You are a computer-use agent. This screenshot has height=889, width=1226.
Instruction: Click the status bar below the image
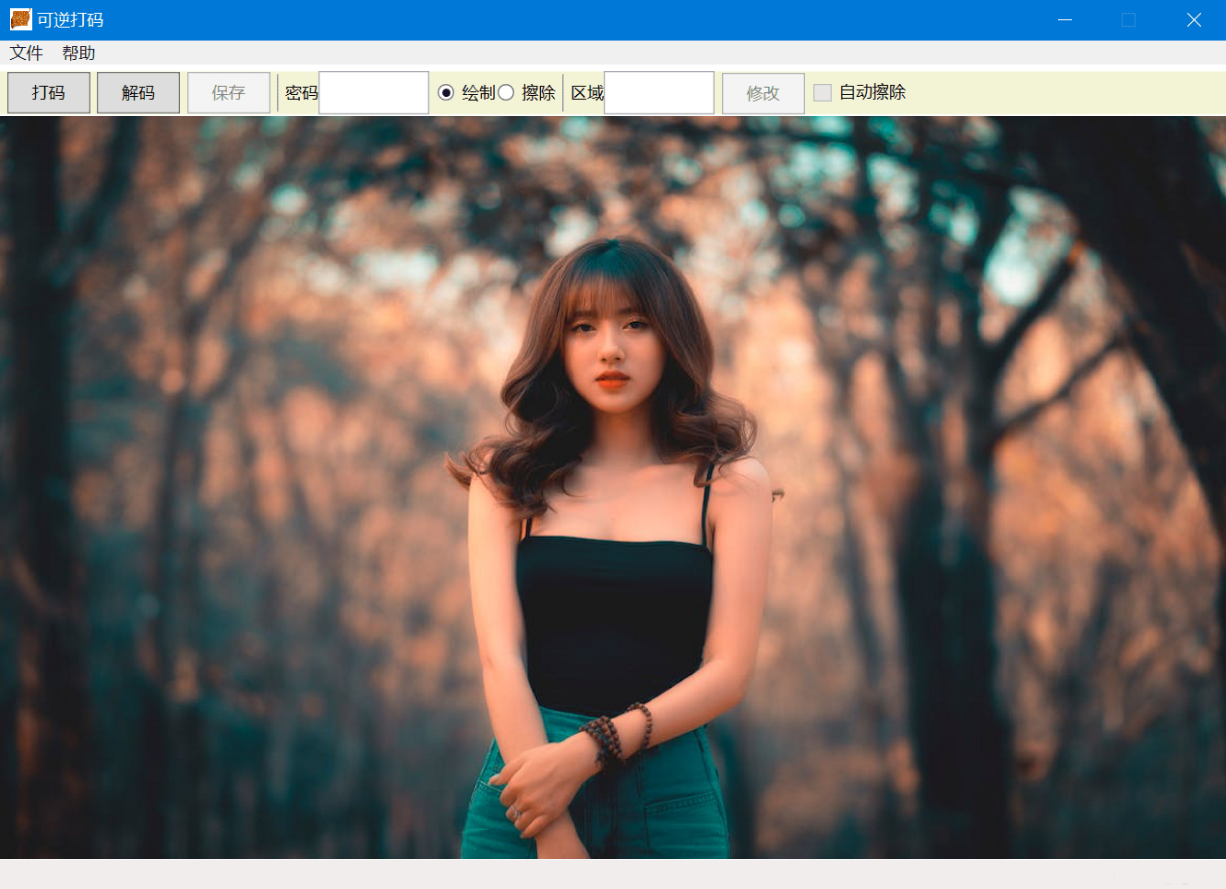(x=612, y=873)
